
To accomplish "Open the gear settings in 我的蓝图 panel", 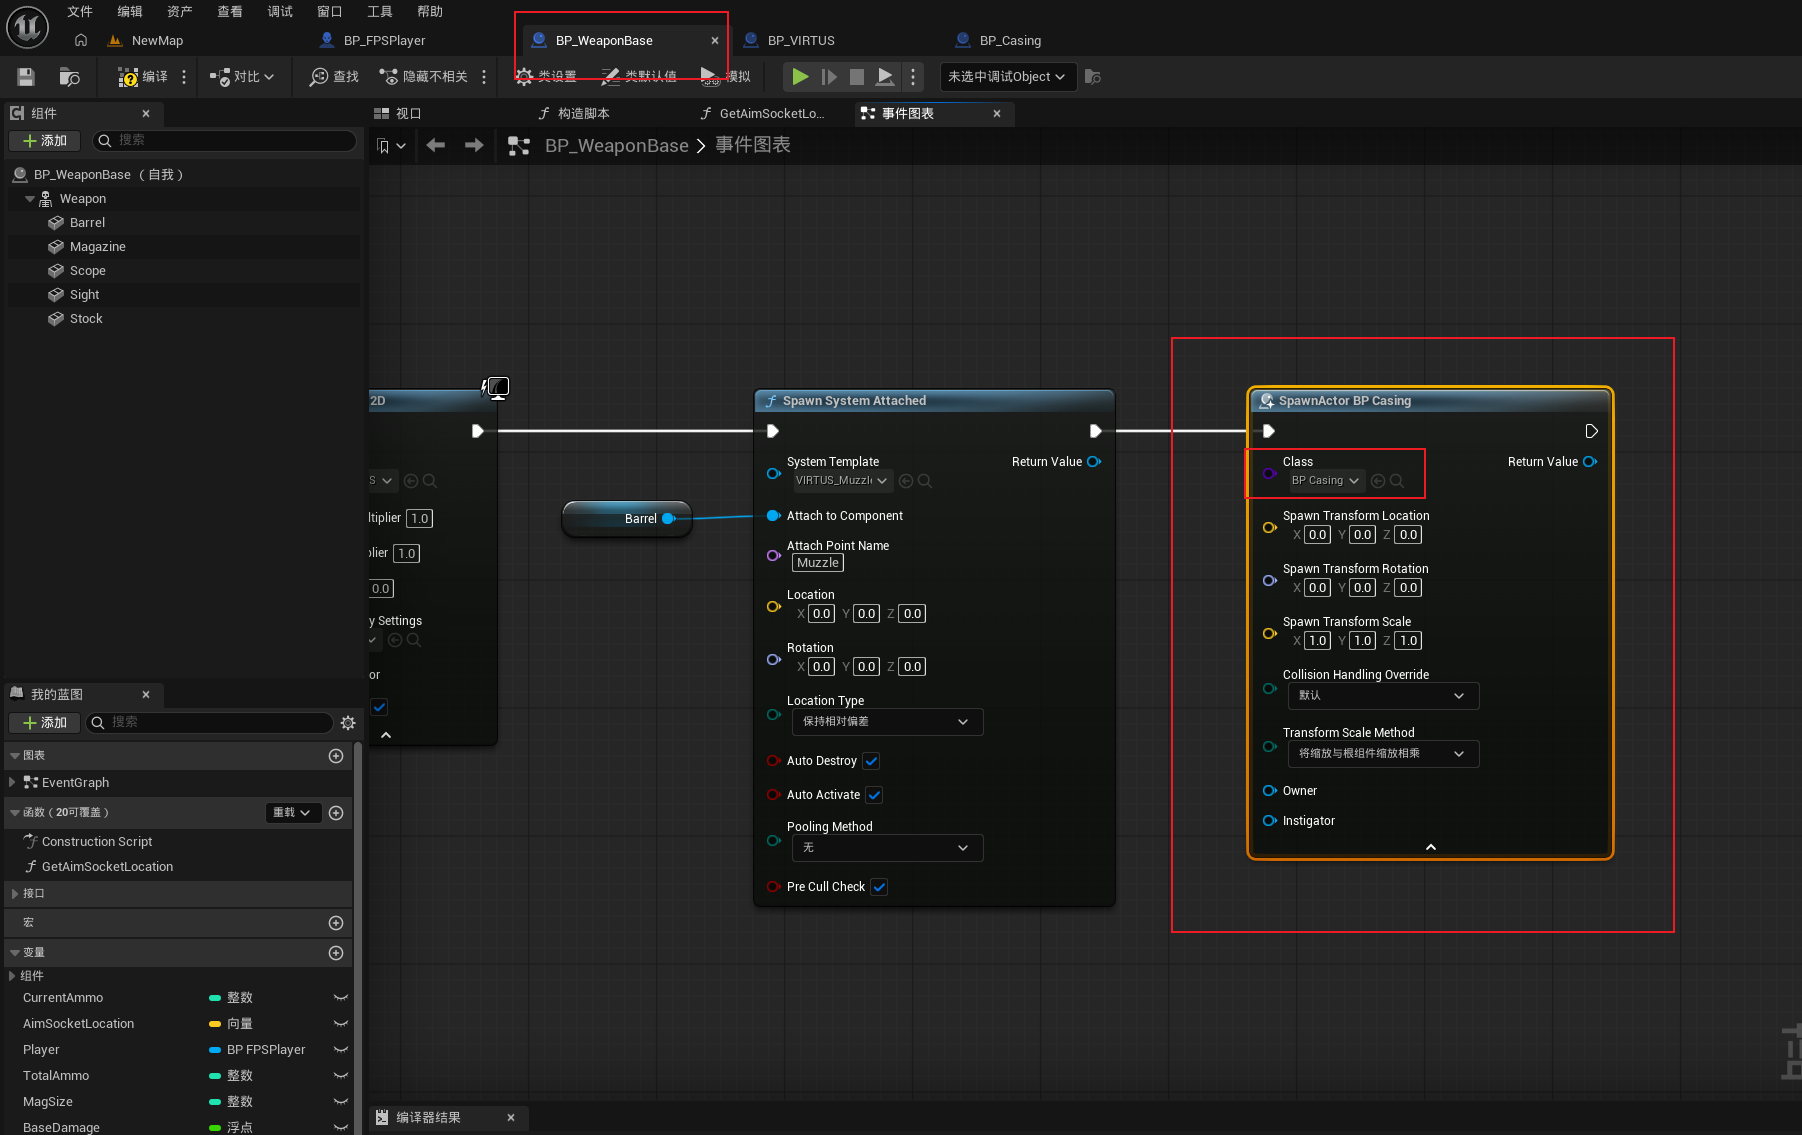I will (x=348, y=723).
